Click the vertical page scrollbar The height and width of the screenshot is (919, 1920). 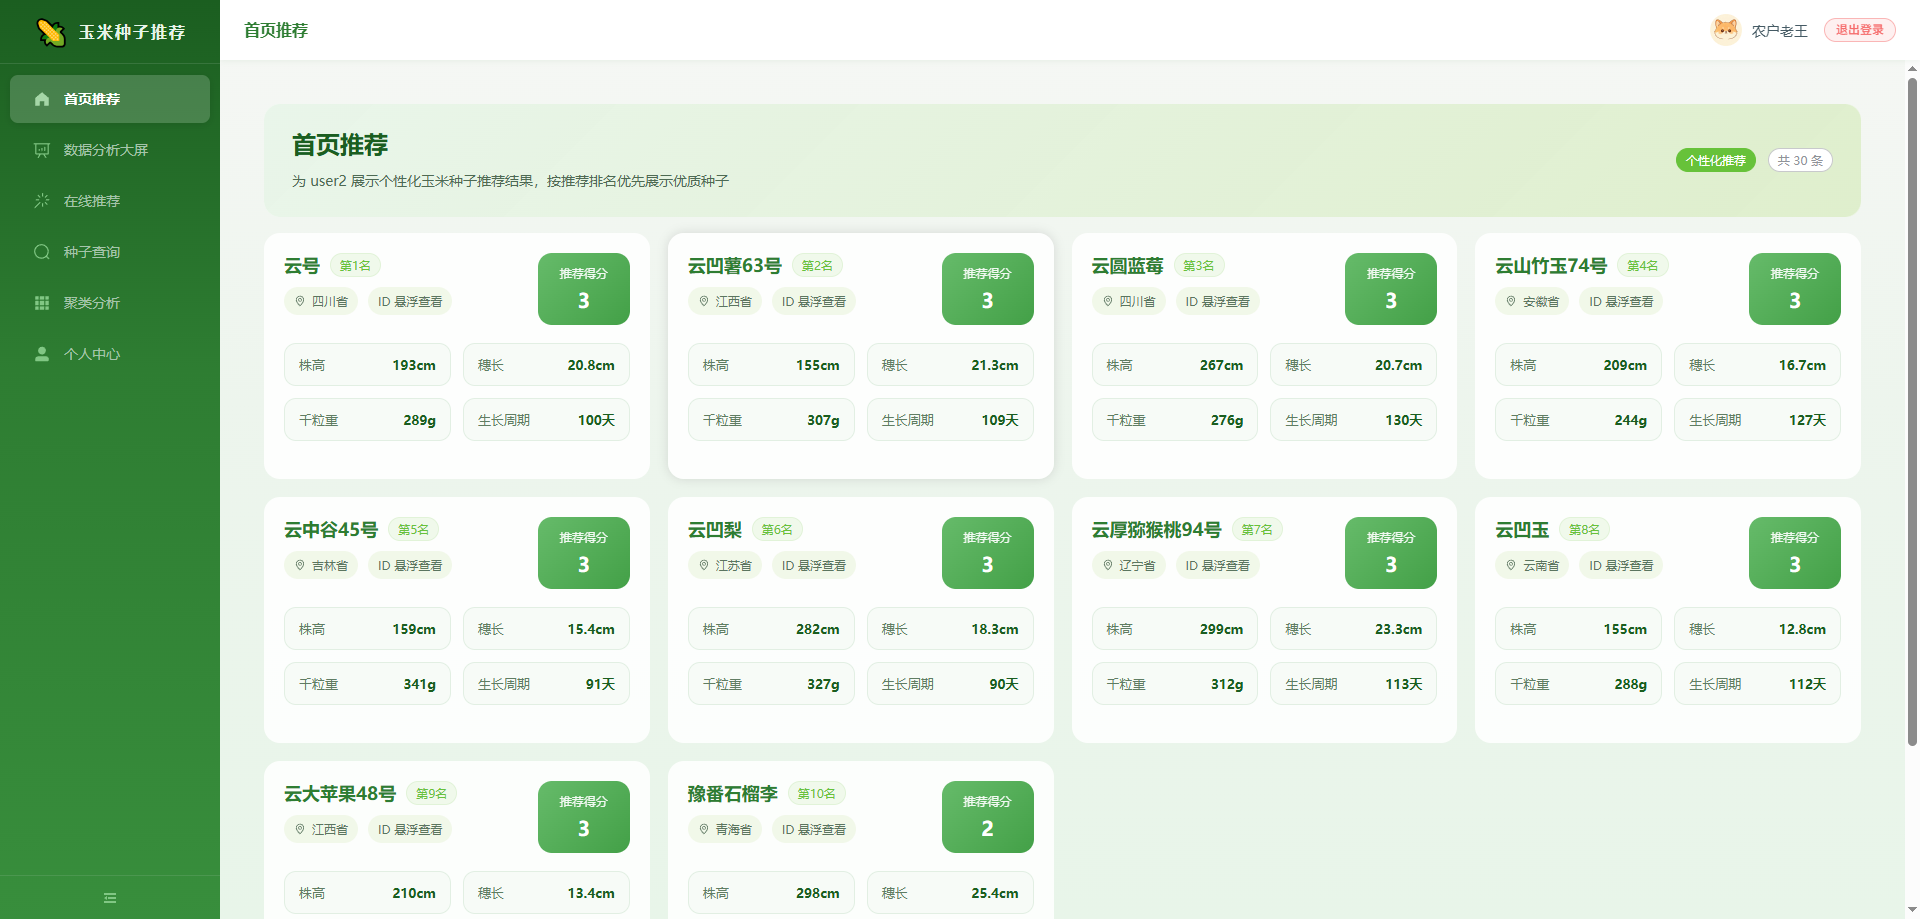(x=1912, y=412)
